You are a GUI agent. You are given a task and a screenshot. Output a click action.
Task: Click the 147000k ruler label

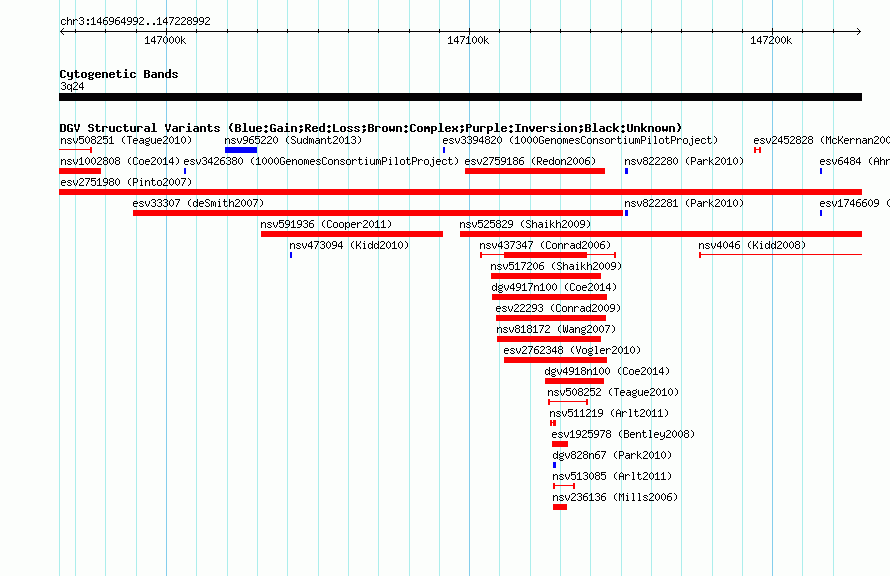coord(165,40)
